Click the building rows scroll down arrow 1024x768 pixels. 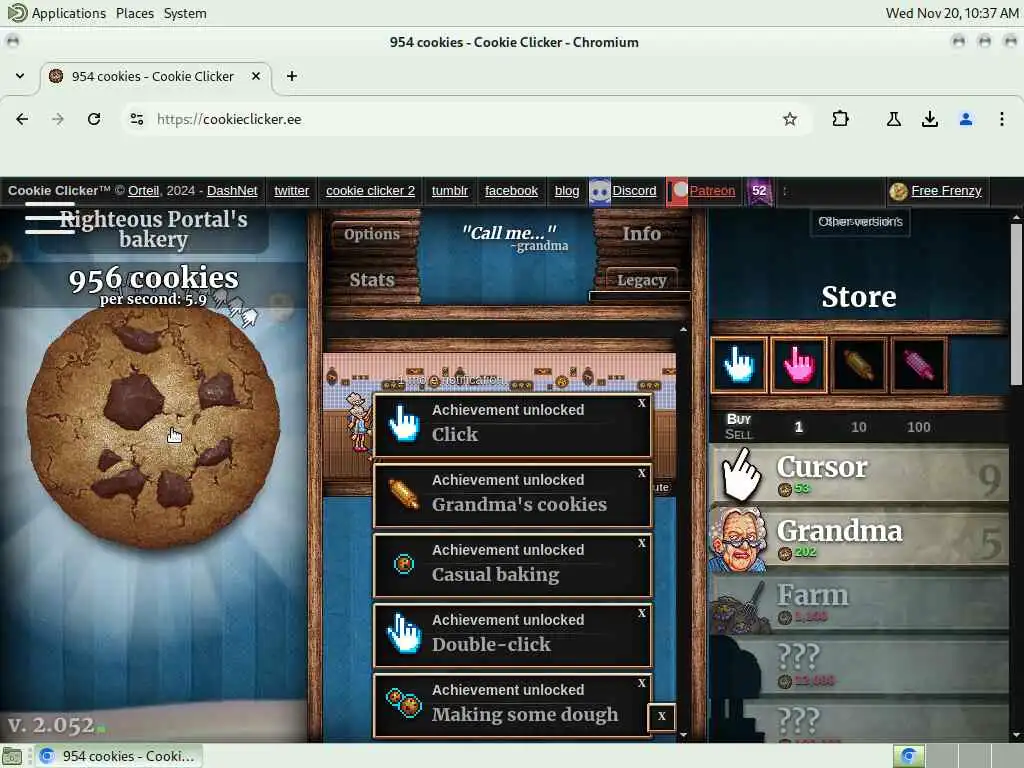coord(683,735)
